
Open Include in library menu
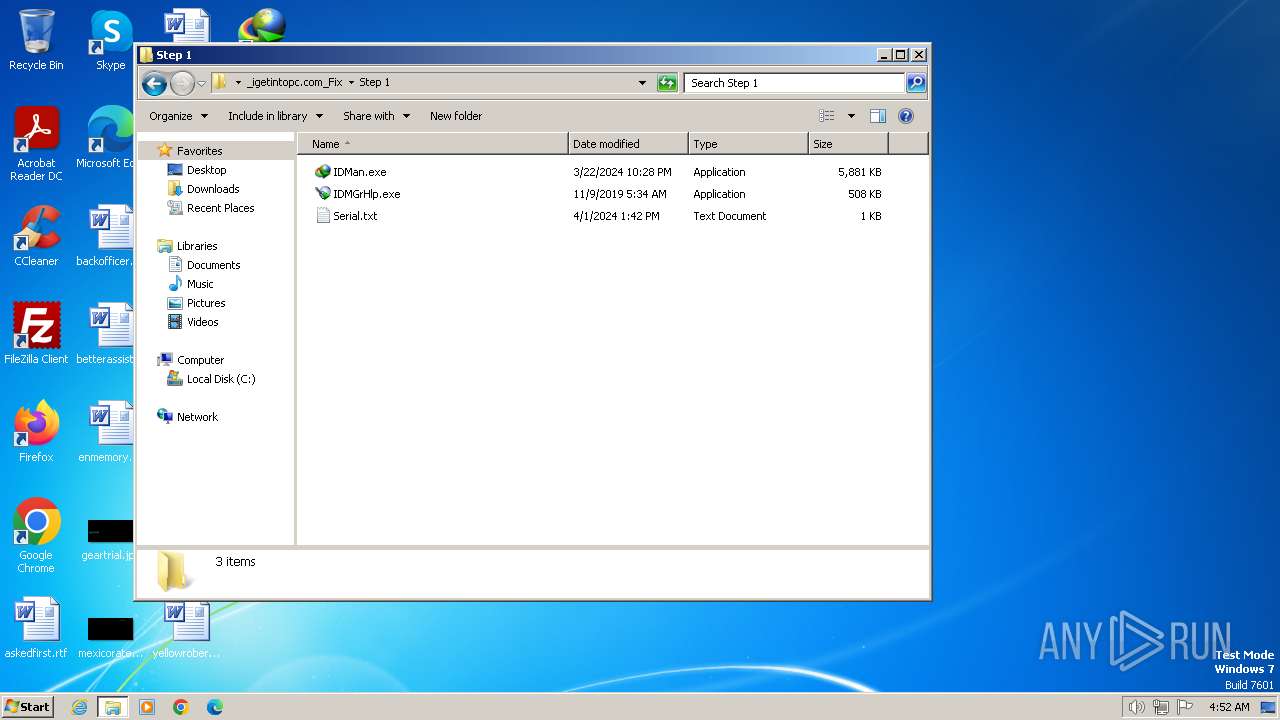tap(275, 116)
